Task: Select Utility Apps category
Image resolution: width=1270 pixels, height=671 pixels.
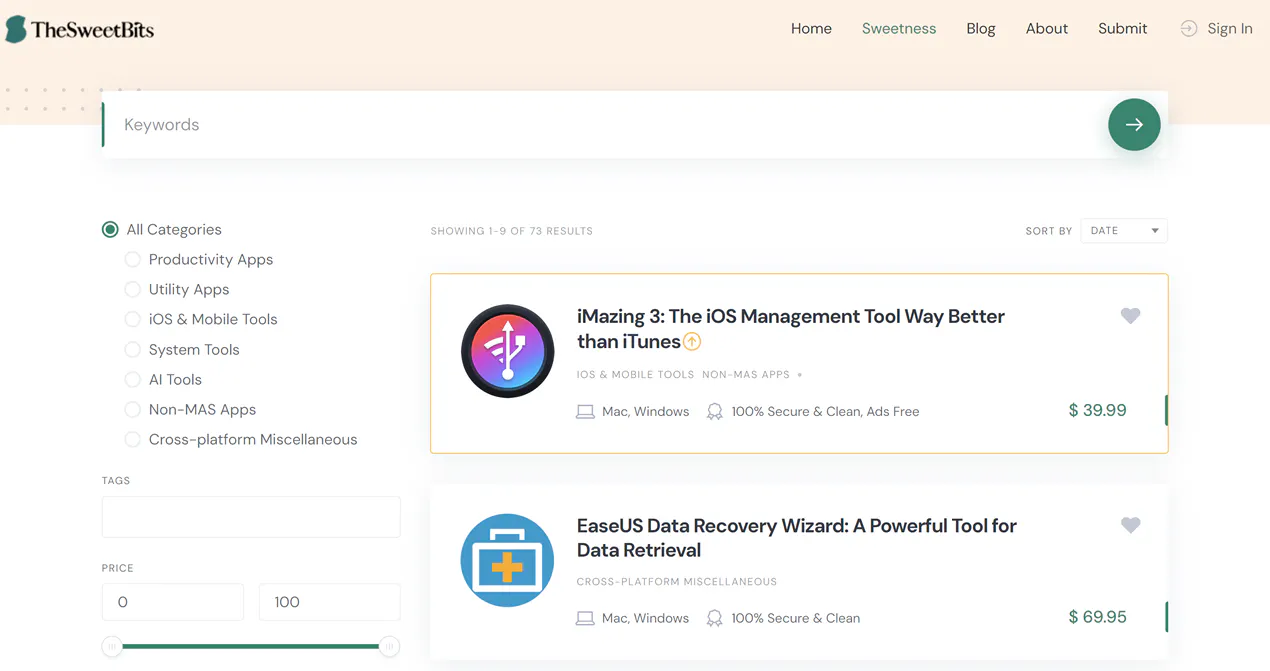Action: coord(178,290)
